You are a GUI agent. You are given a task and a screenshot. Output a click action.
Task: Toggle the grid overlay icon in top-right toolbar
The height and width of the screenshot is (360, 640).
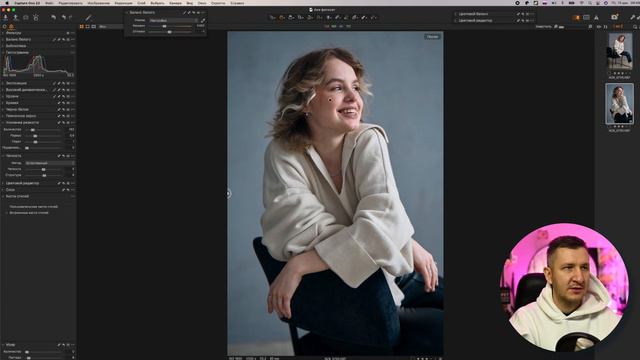(587, 18)
